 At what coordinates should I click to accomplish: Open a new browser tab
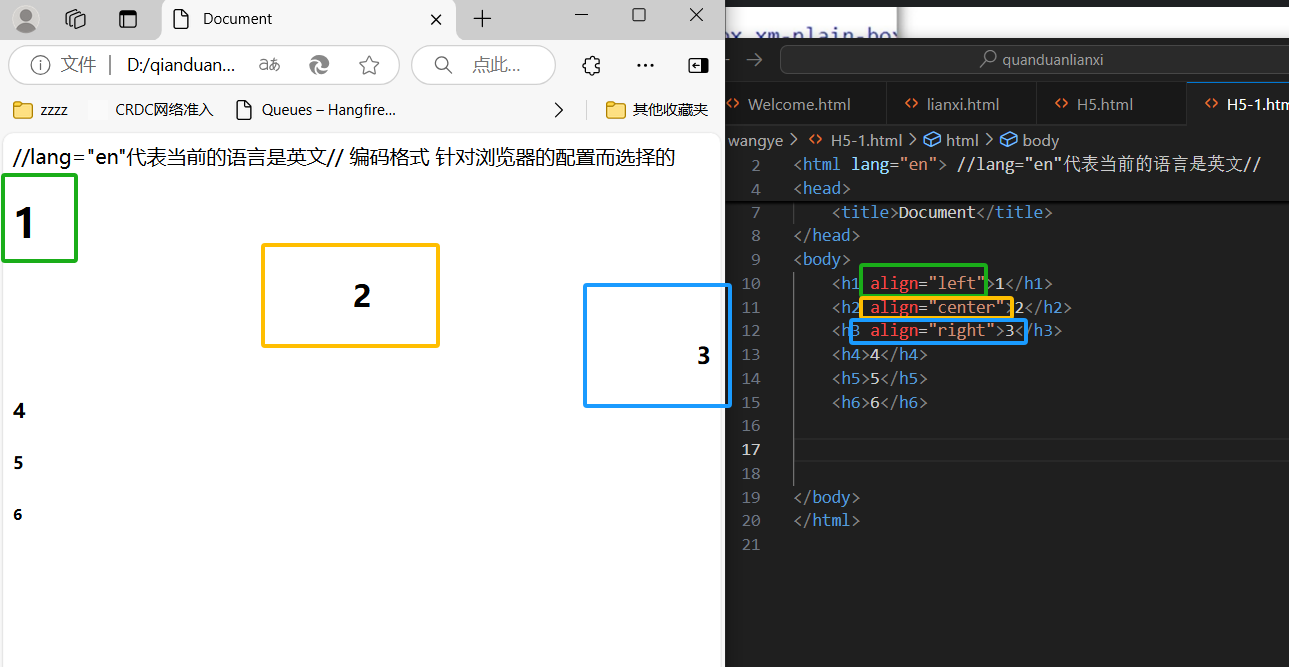(x=482, y=19)
